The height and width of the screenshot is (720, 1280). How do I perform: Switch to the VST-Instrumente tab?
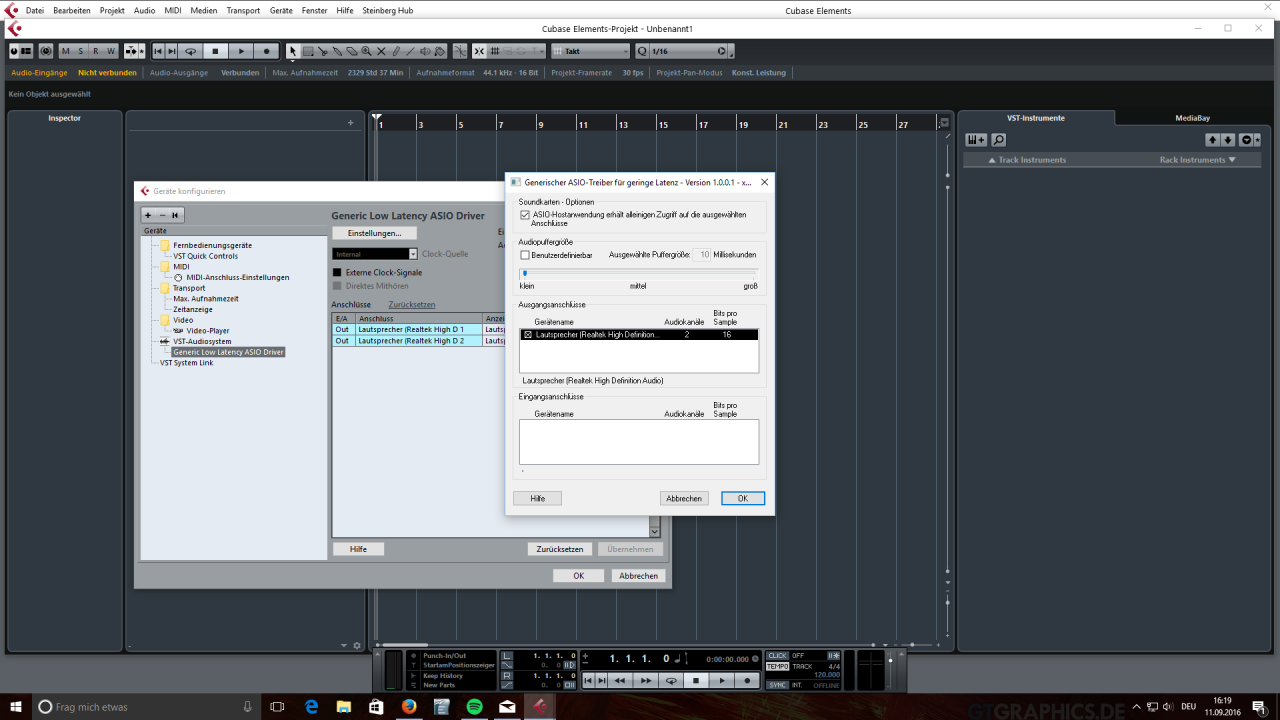click(1036, 118)
